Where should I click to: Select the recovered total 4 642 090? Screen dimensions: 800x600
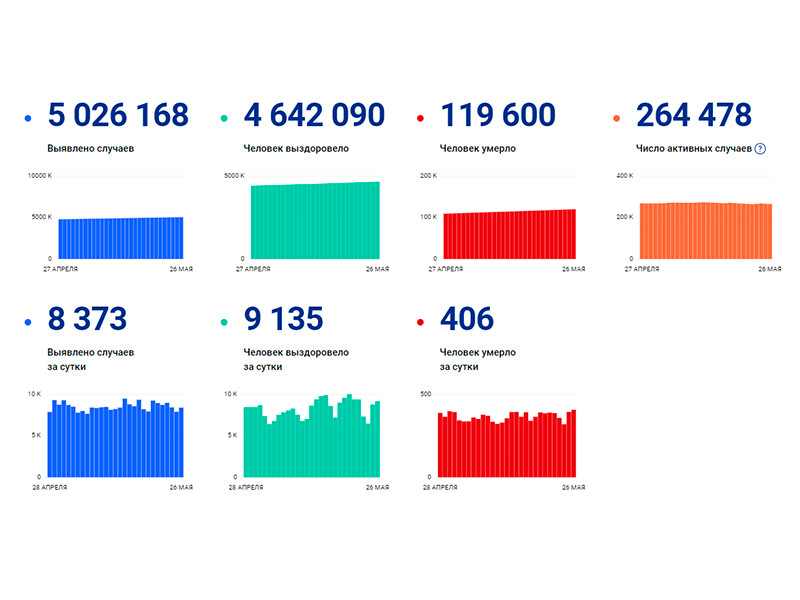(313, 116)
